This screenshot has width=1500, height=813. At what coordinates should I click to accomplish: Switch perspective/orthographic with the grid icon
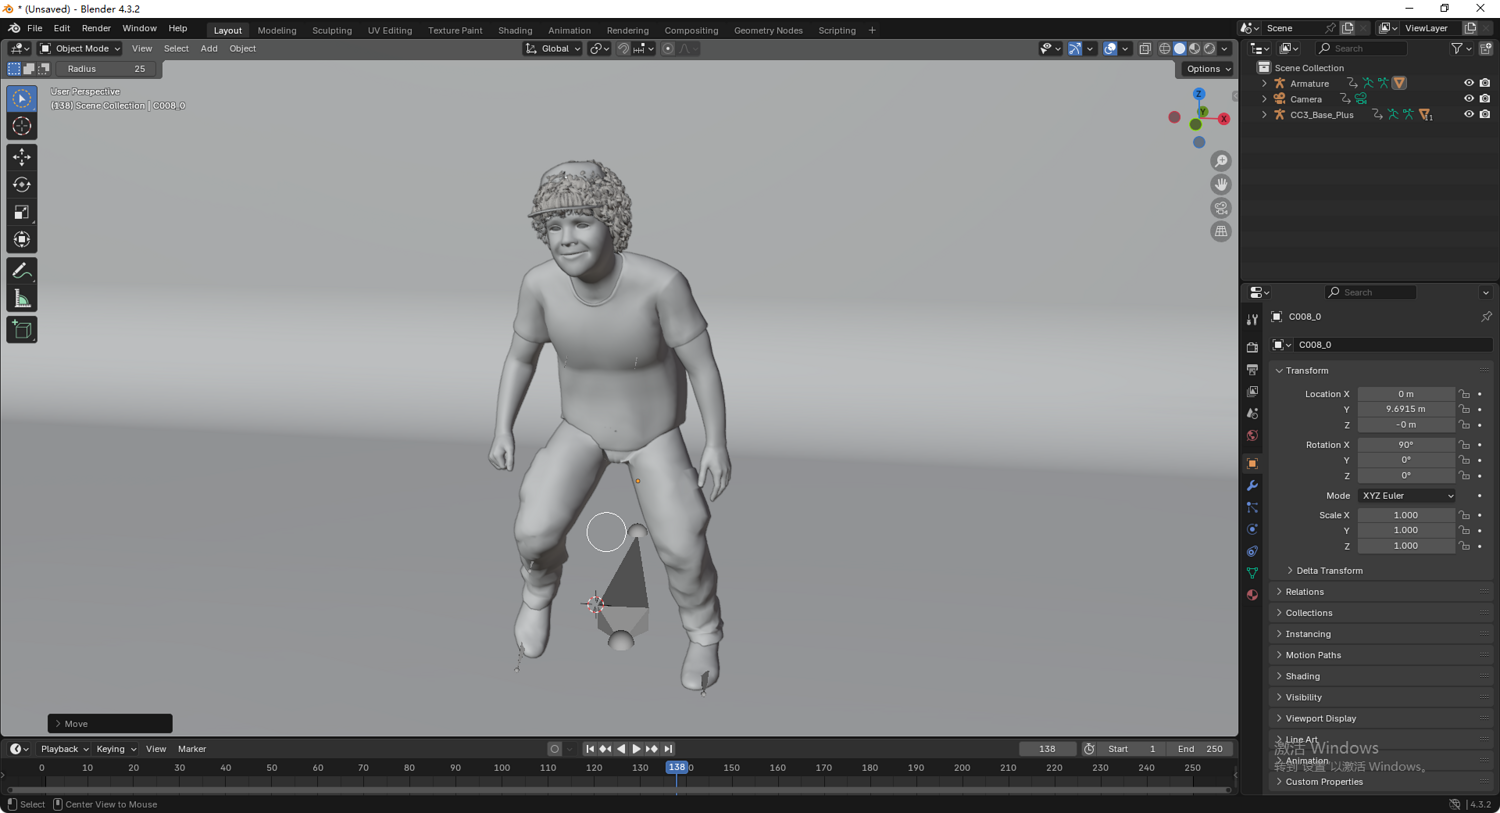1221,231
